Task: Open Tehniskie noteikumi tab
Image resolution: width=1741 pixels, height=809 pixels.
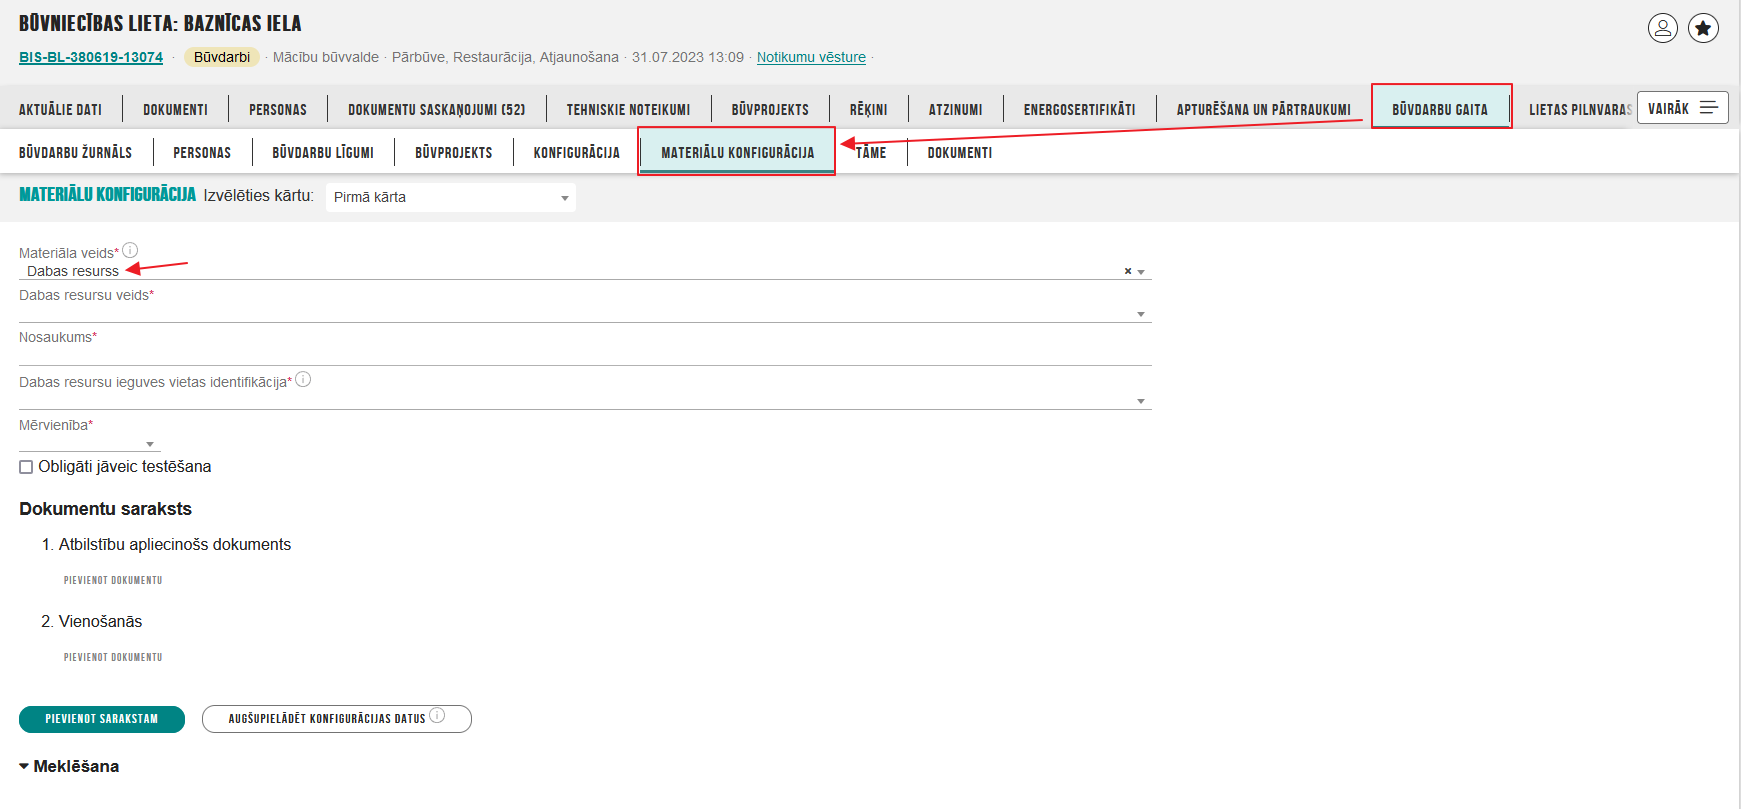Action: click(628, 109)
